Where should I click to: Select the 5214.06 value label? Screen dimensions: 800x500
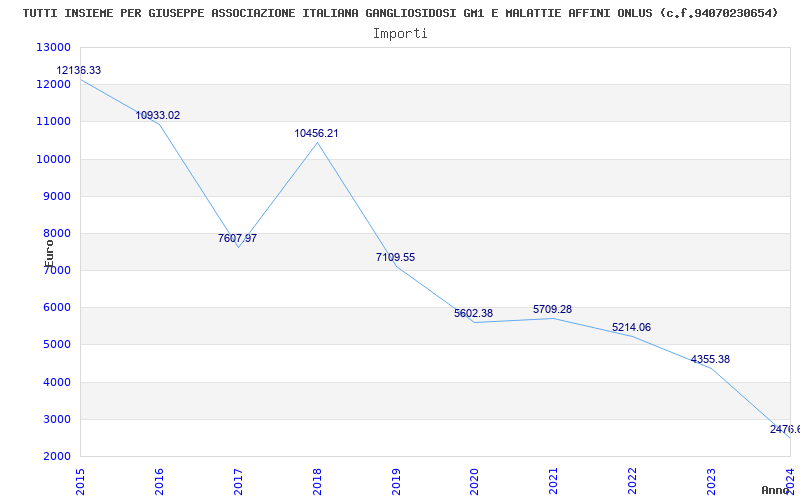coord(632,328)
